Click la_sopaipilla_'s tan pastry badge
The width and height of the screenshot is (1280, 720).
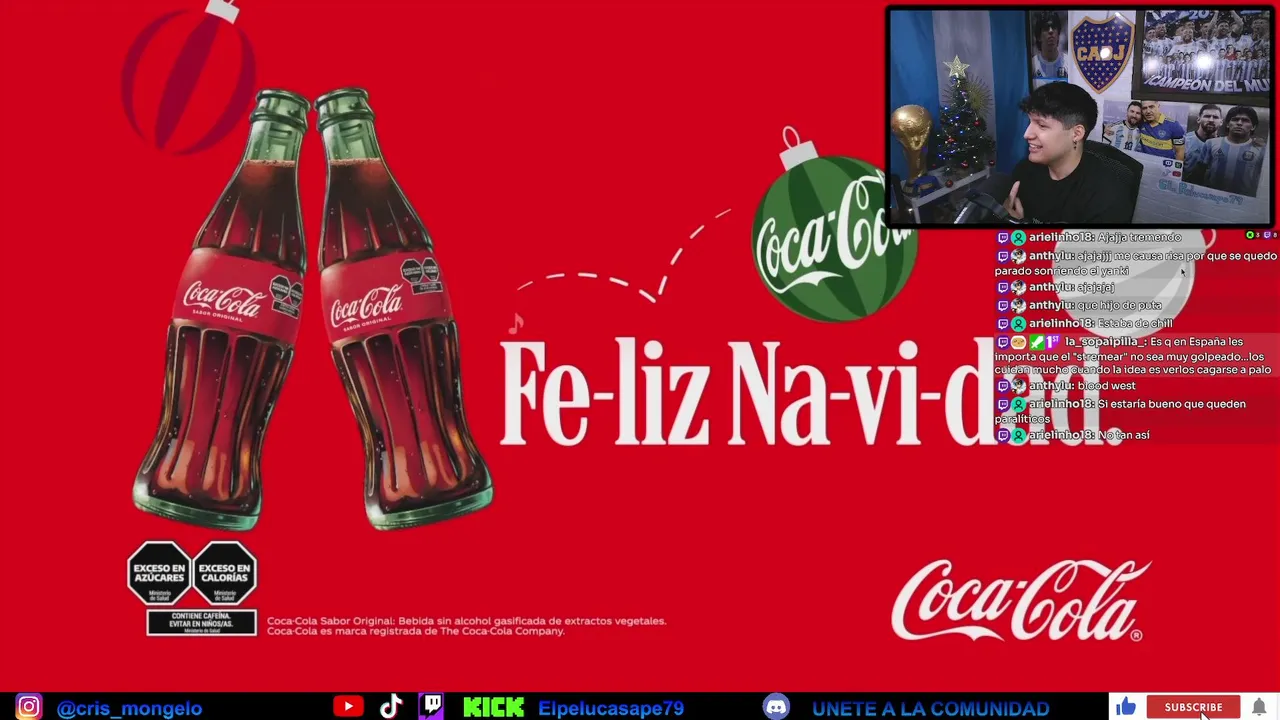coord(1019,342)
